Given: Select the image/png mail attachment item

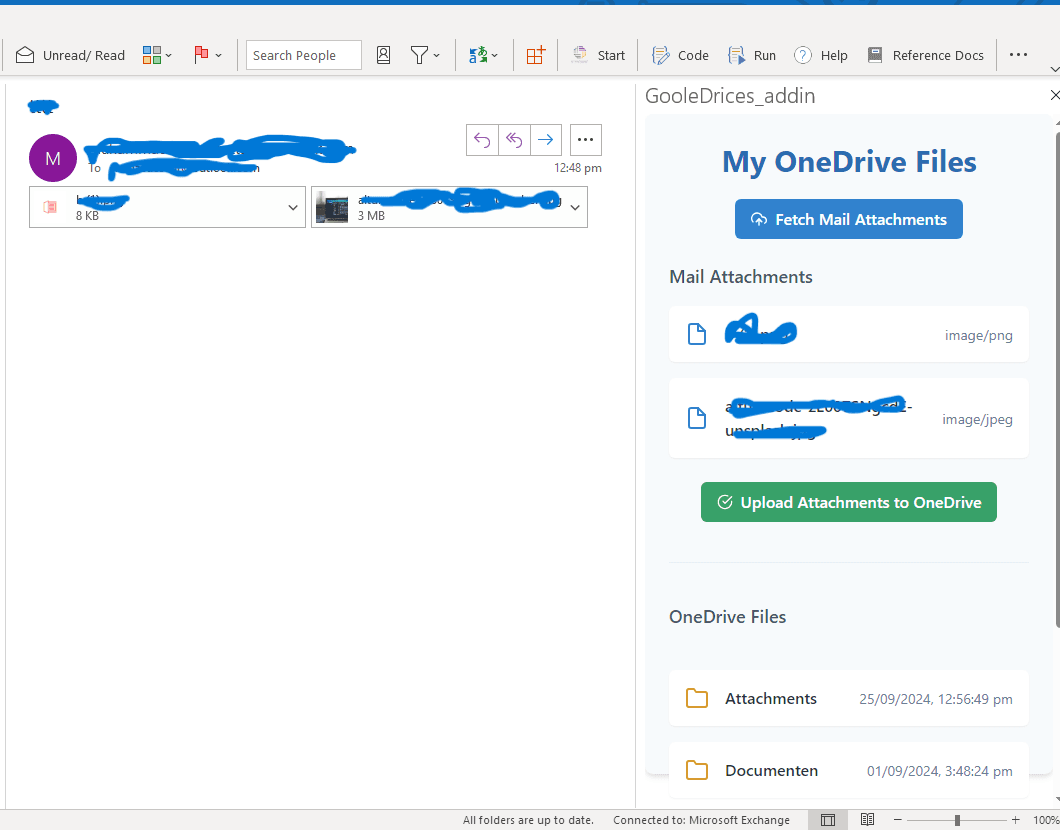Looking at the screenshot, I should (x=848, y=334).
